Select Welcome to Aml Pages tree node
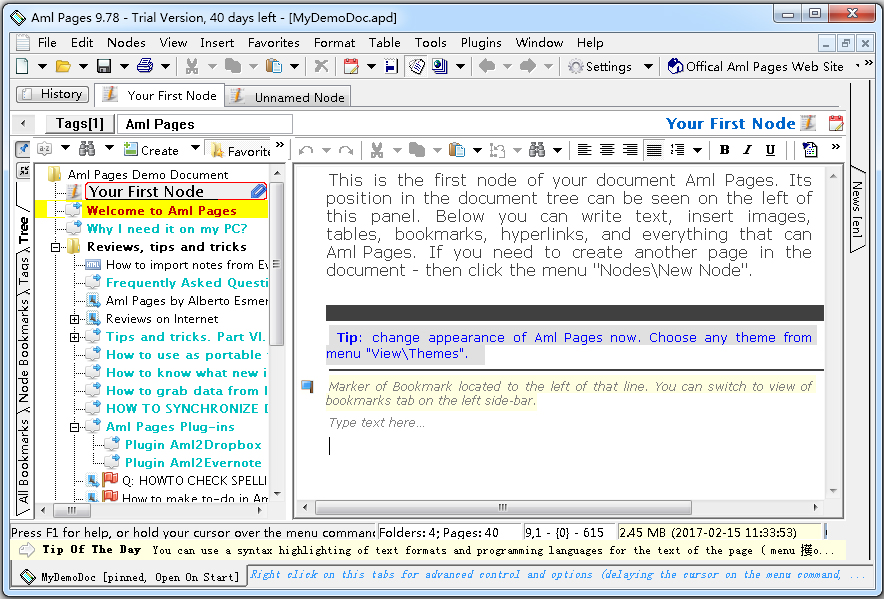 click(161, 210)
